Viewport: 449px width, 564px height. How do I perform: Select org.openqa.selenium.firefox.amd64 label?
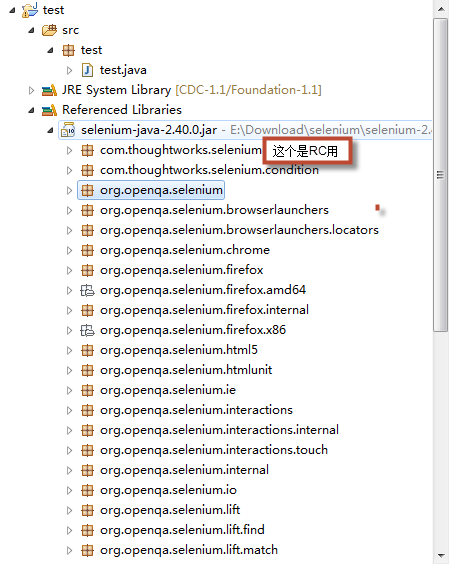click(203, 290)
